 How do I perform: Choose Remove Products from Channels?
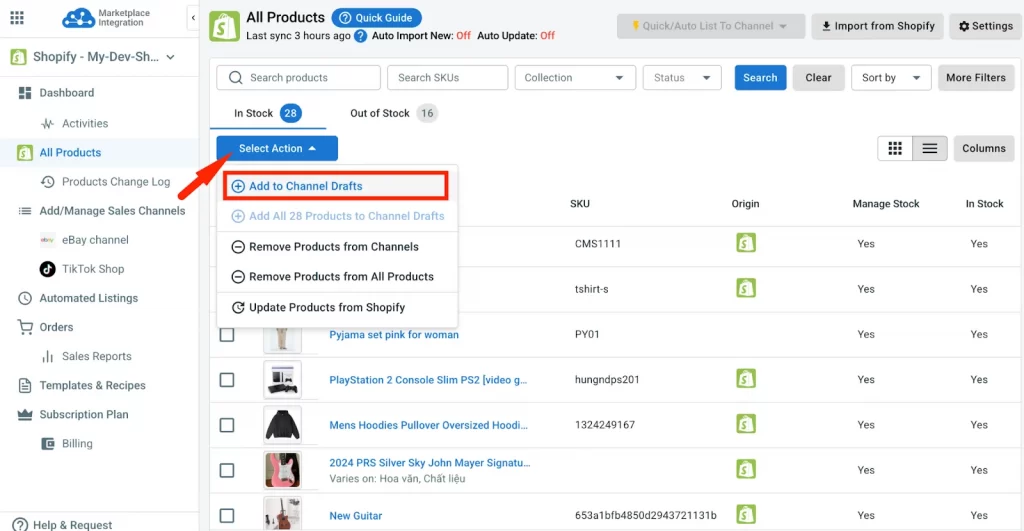tap(337, 247)
